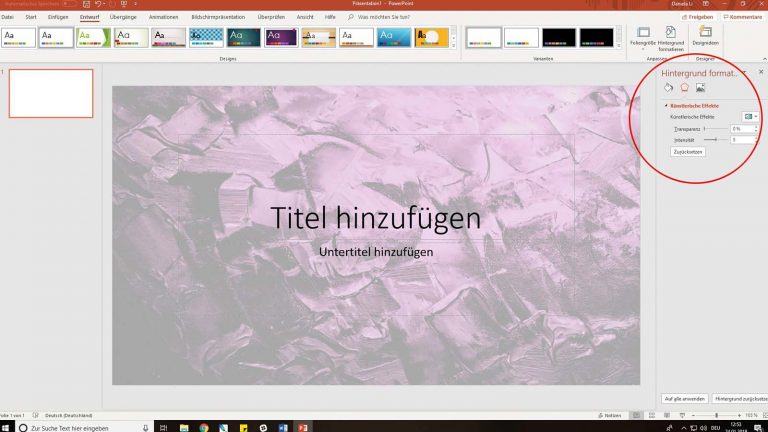Image resolution: width=768 pixels, height=432 pixels.
Task: Open the Übergänge ribbon tab
Action: pyautogui.click(x=123, y=17)
